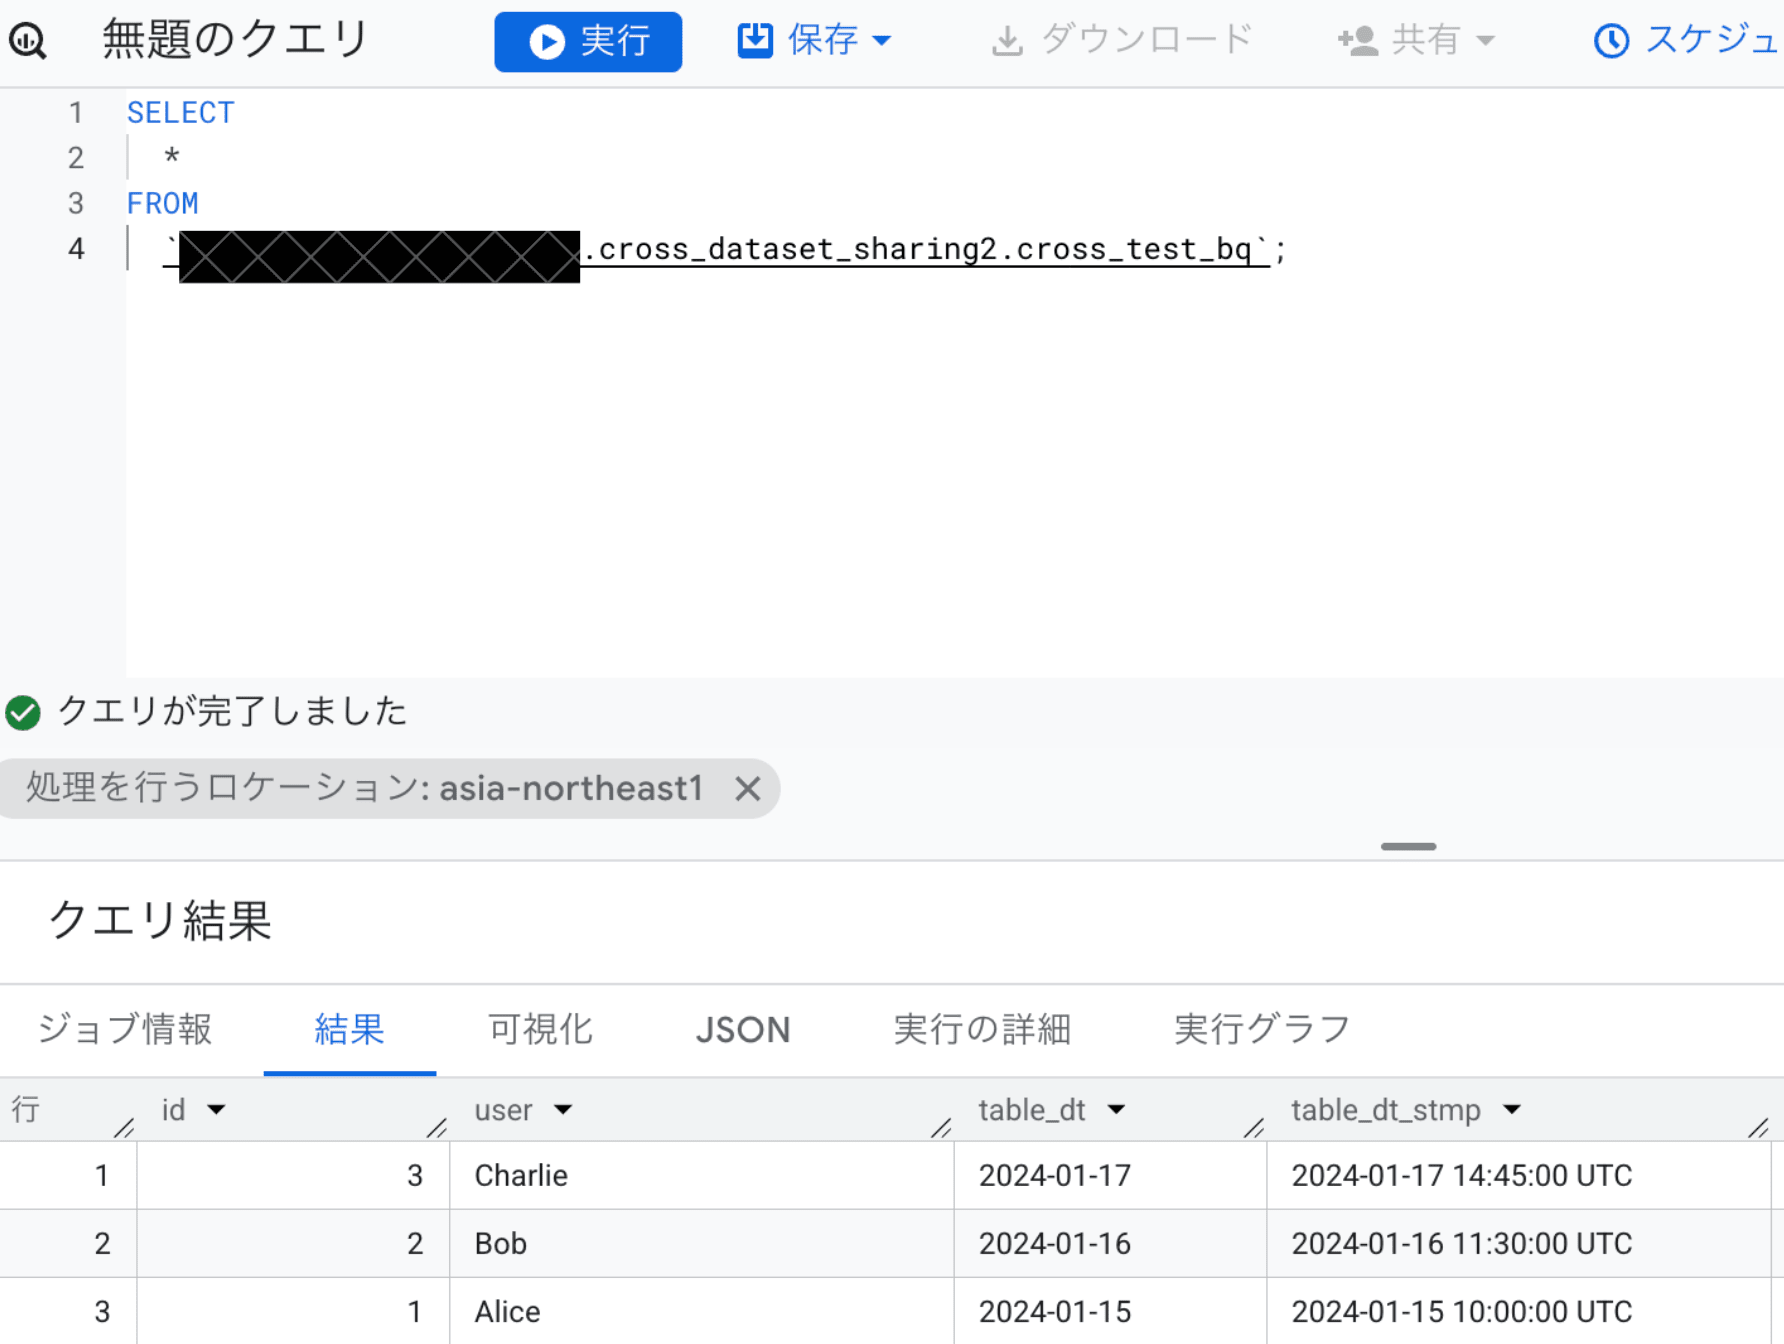Click the 共有 share icon
1784x1344 pixels.
[x=1358, y=40]
